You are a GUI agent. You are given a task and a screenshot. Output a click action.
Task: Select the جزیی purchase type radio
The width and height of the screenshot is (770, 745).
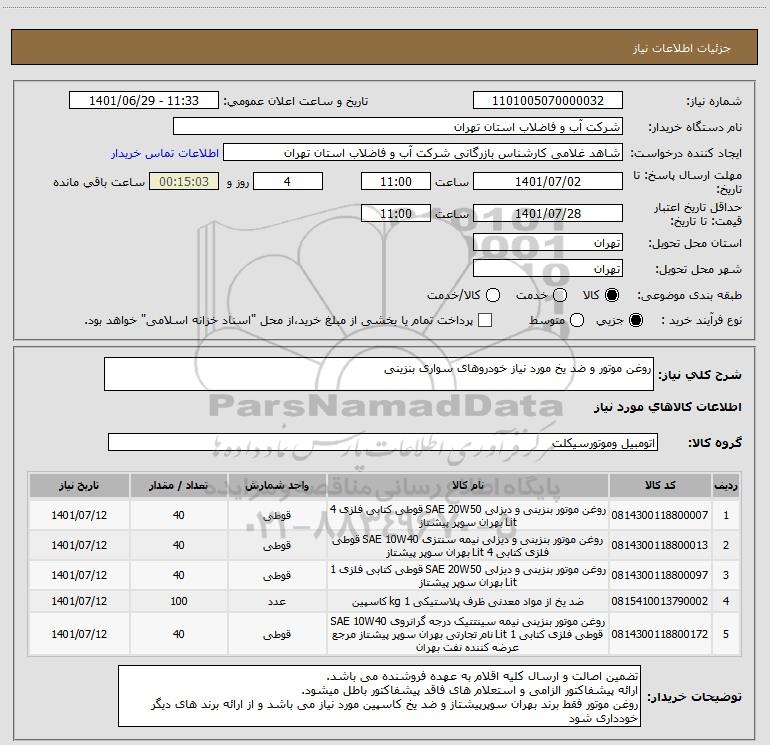pos(635,320)
